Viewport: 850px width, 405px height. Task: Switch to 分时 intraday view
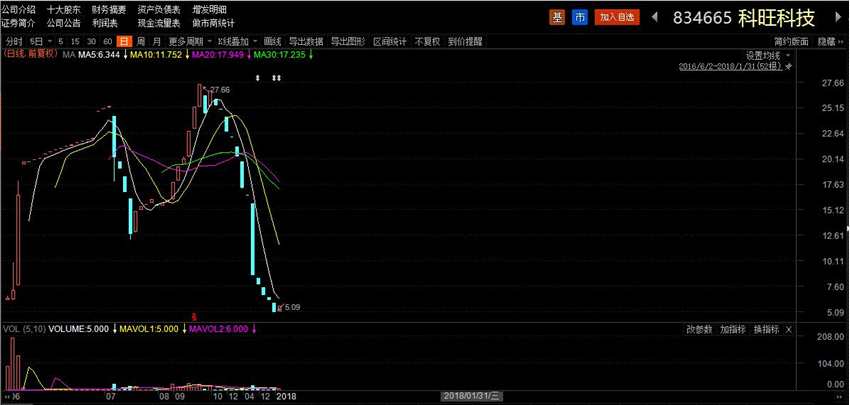click(14, 41)
